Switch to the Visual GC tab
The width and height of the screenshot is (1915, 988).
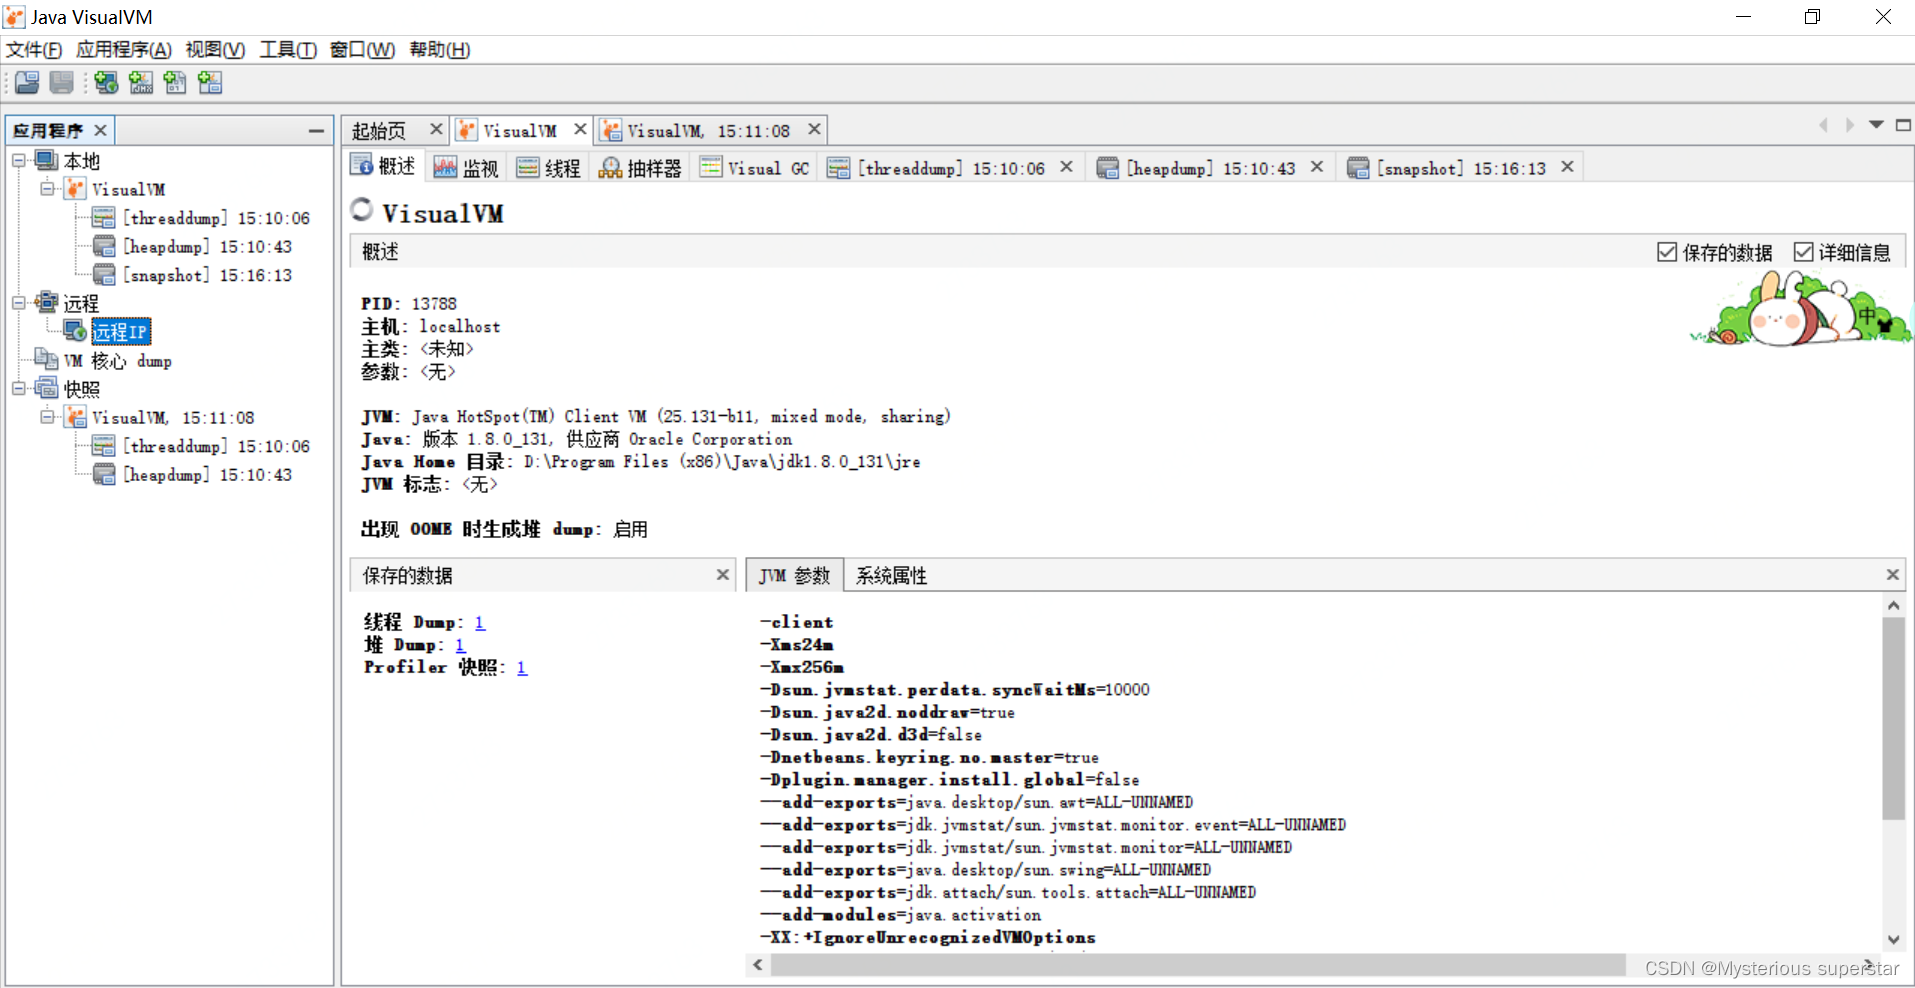pyautogui.click(x=755, y=167)
